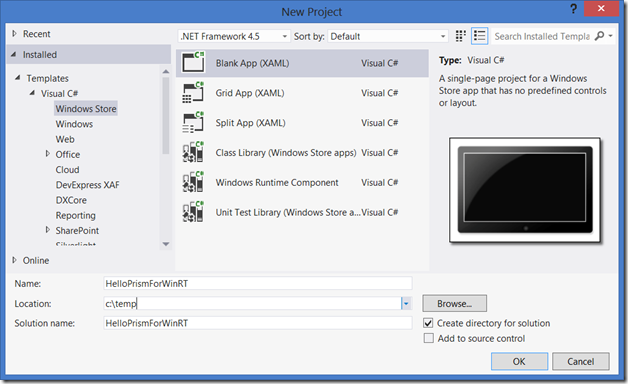Open the dialog help question mark
Image resolution: width=628 pixels, height=384 pixels.
(x=574, y=9)
